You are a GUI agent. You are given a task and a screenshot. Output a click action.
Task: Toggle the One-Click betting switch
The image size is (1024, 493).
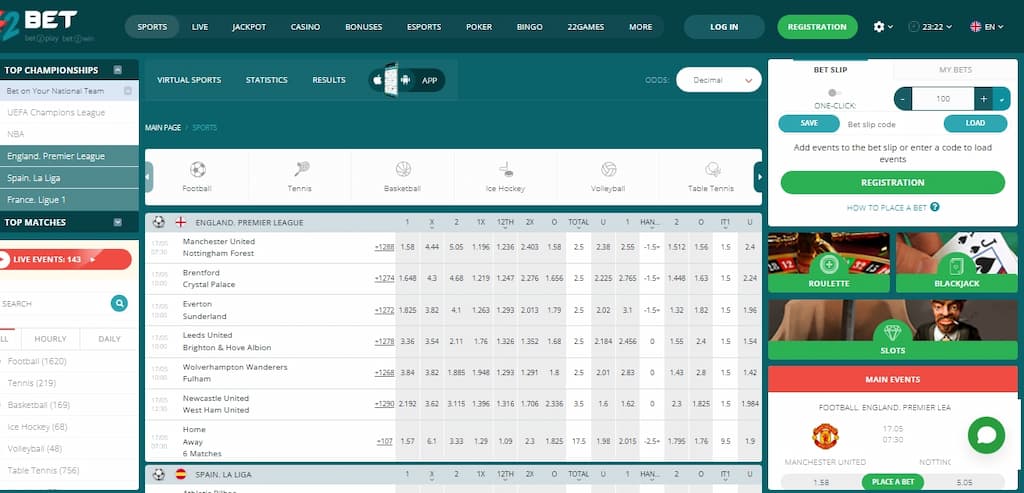835,93
